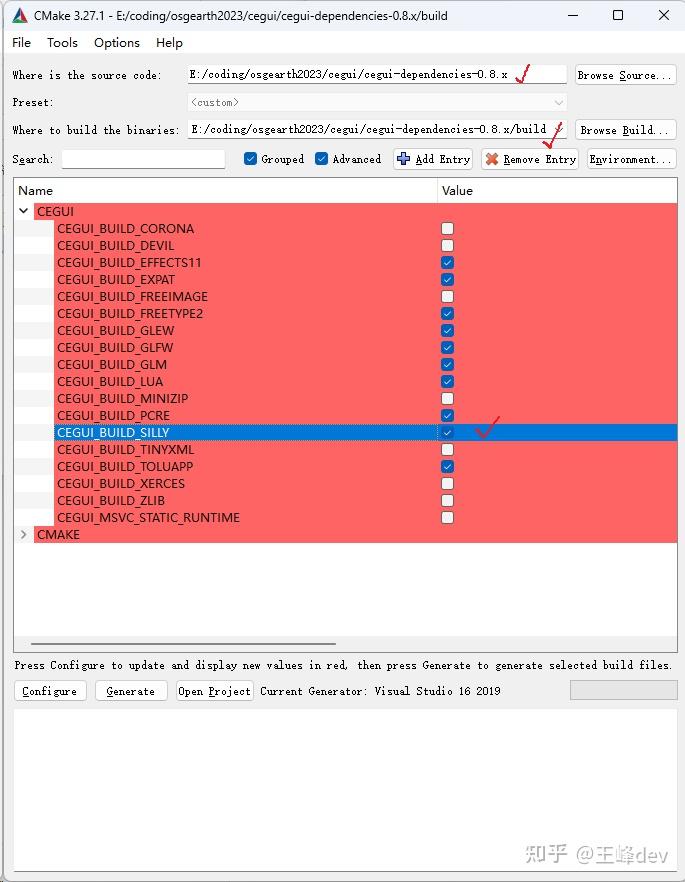685x882 pixels.
Task: Click the Name column header
Action: (x=226, y=191)
